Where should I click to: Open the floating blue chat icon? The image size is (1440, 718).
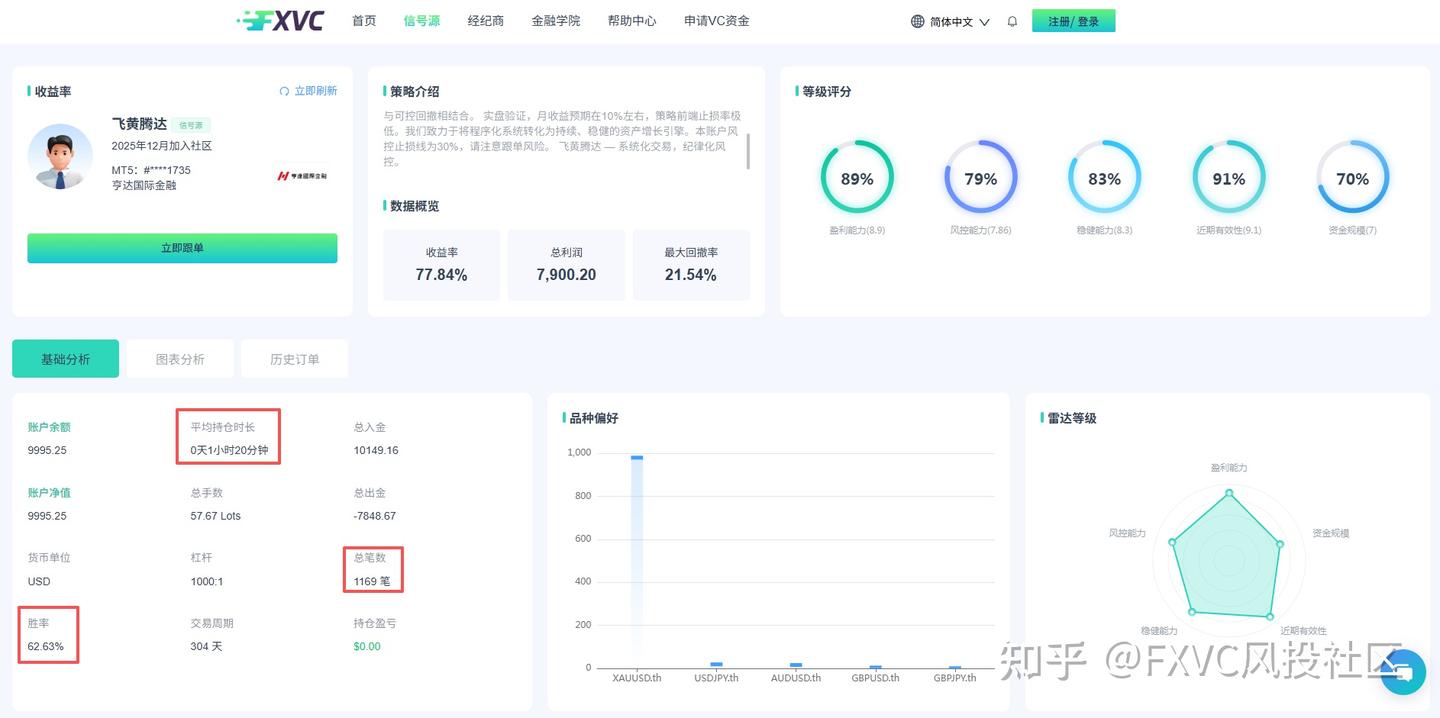(x=1402, y=672)
